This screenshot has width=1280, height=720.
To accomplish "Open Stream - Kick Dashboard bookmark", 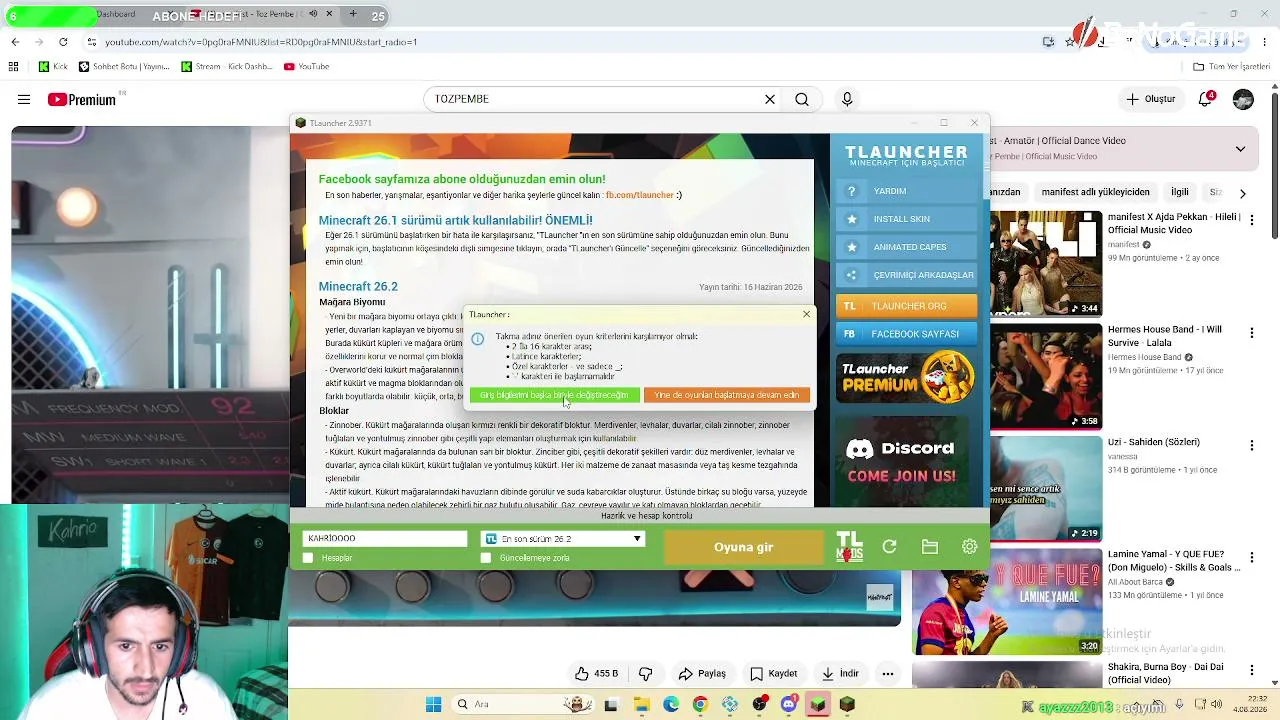I will [226, 66].
